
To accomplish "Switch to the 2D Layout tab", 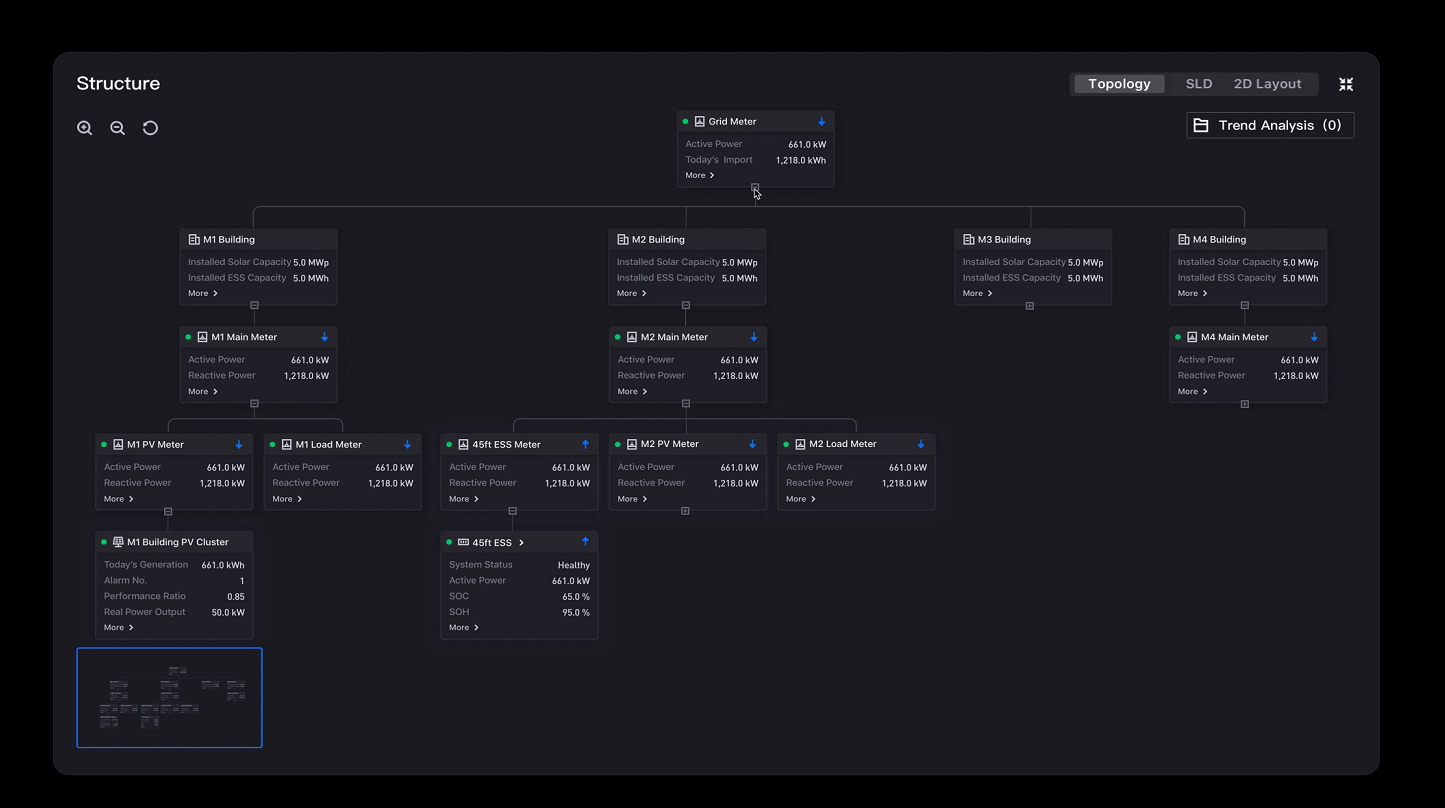I will click(1267, 84).
